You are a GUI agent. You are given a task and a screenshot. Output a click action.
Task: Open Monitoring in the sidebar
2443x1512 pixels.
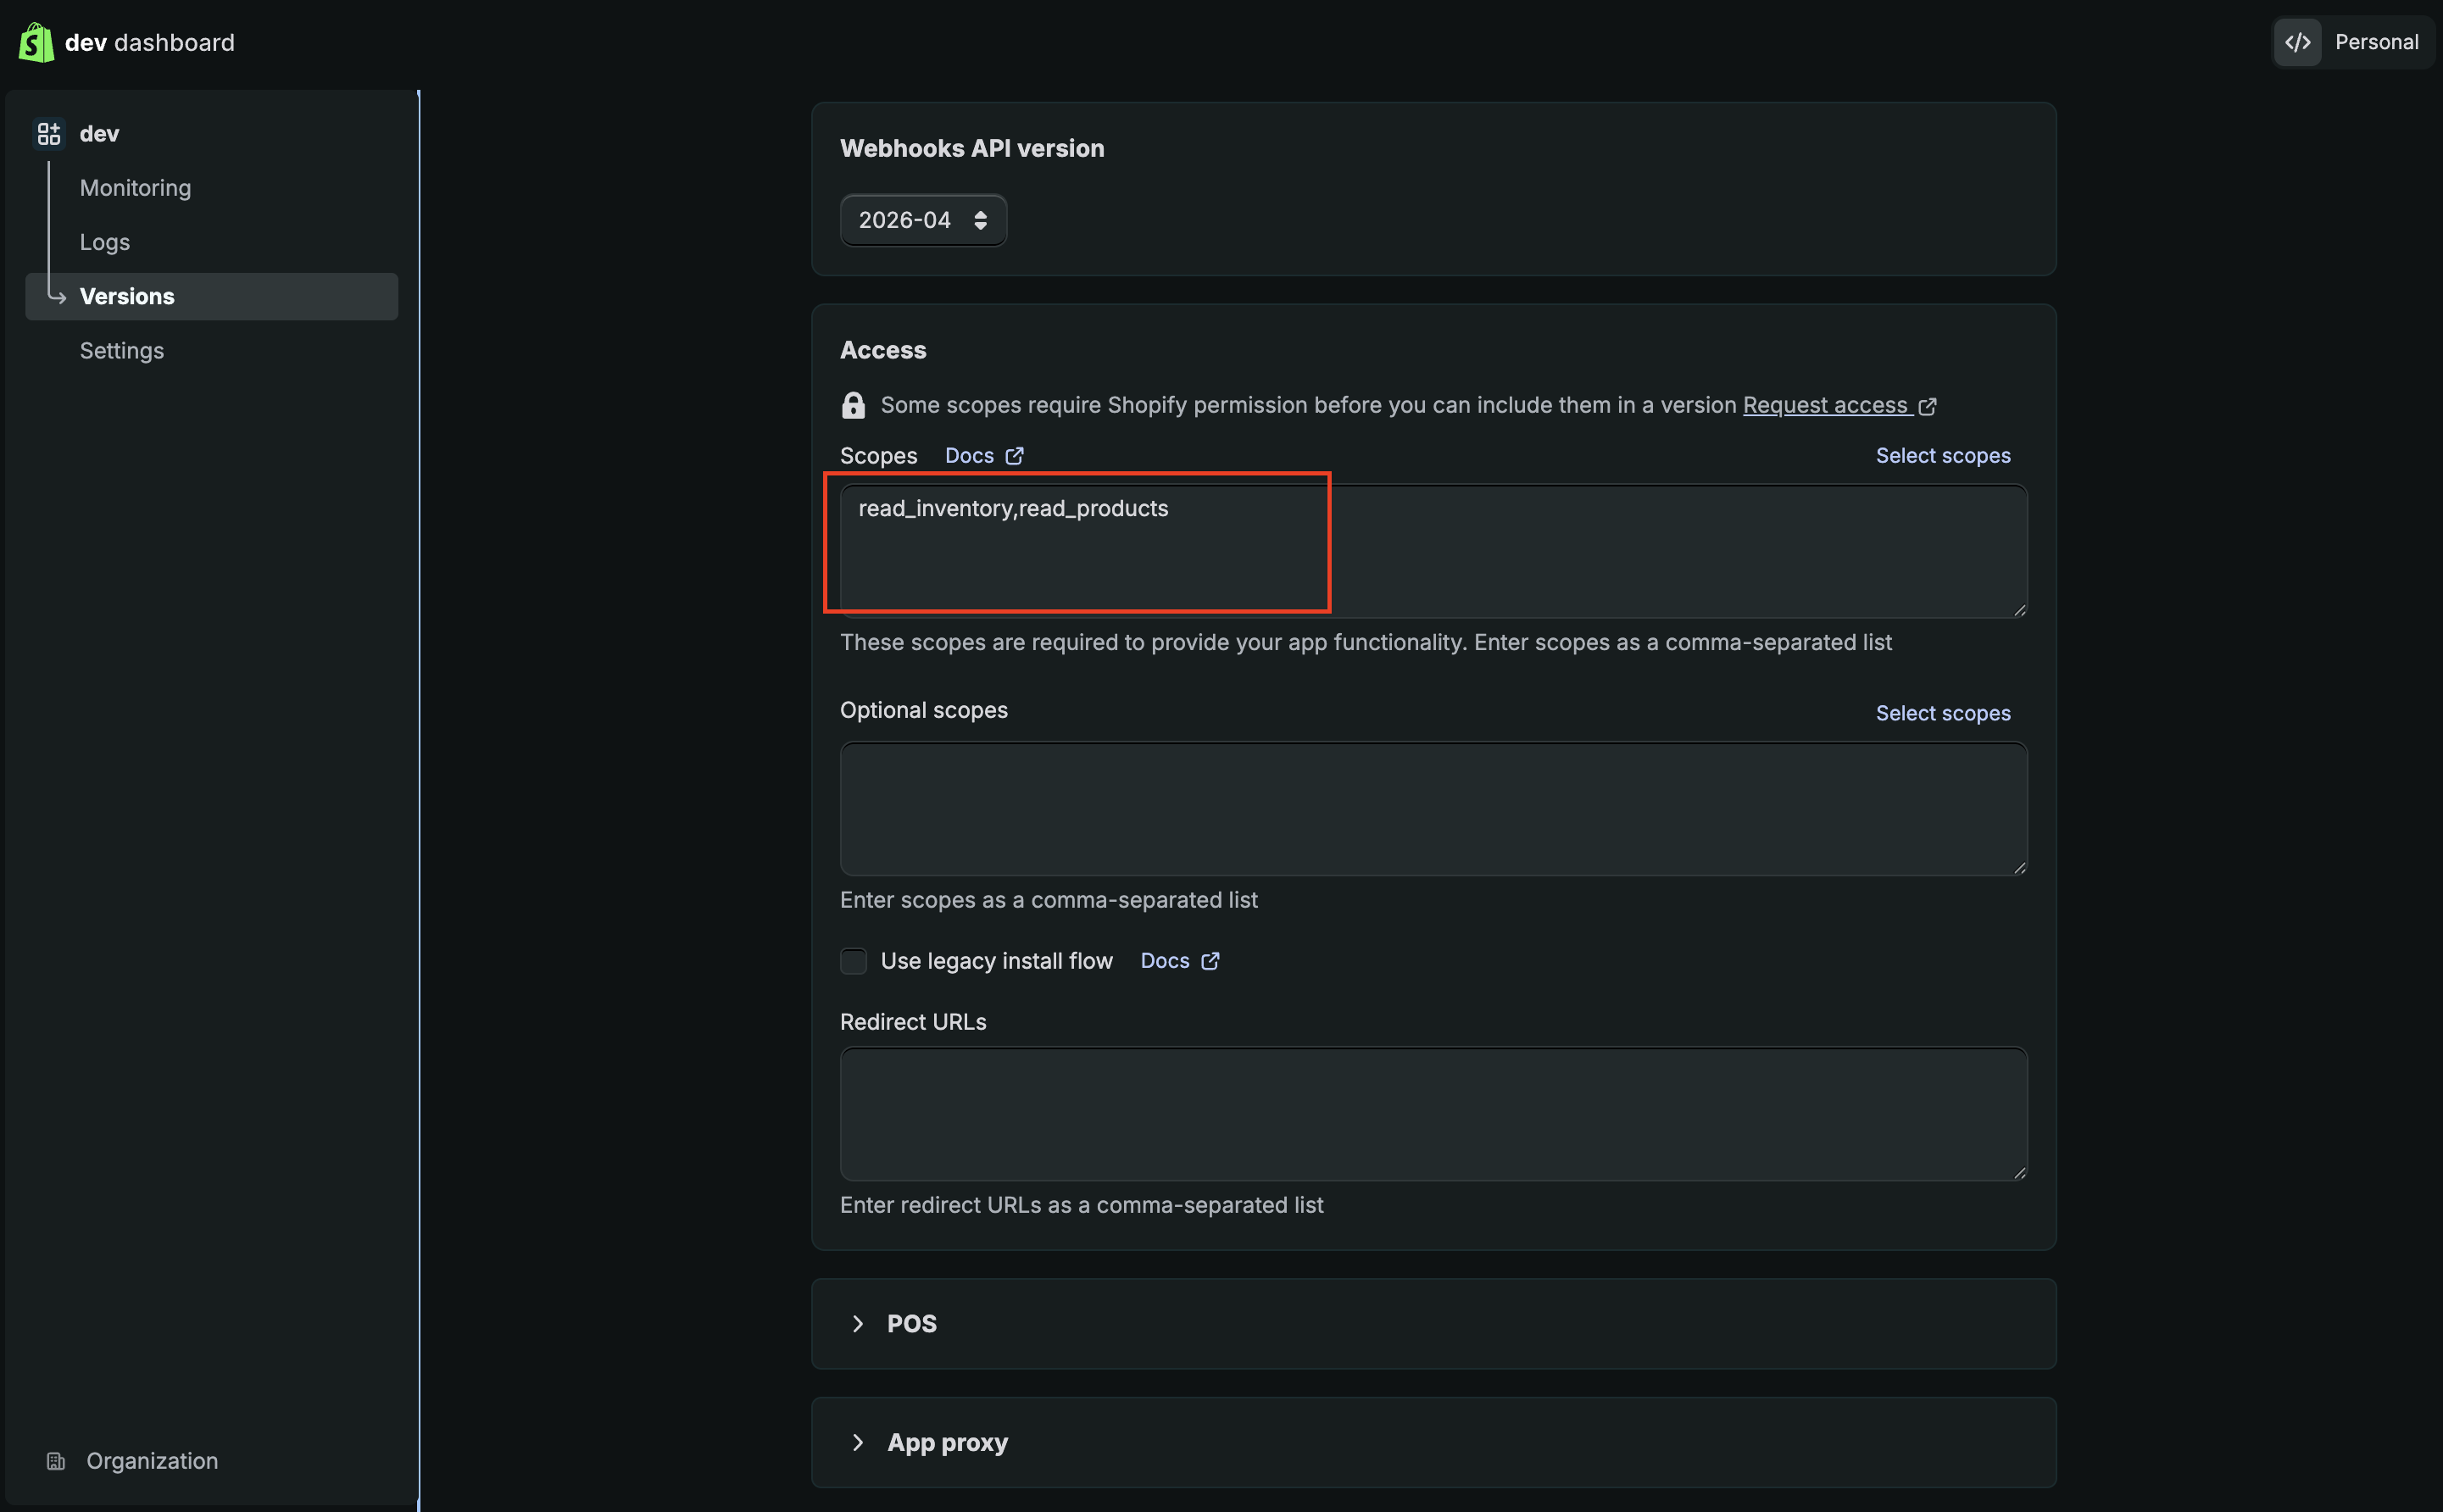tap(135, 188)
